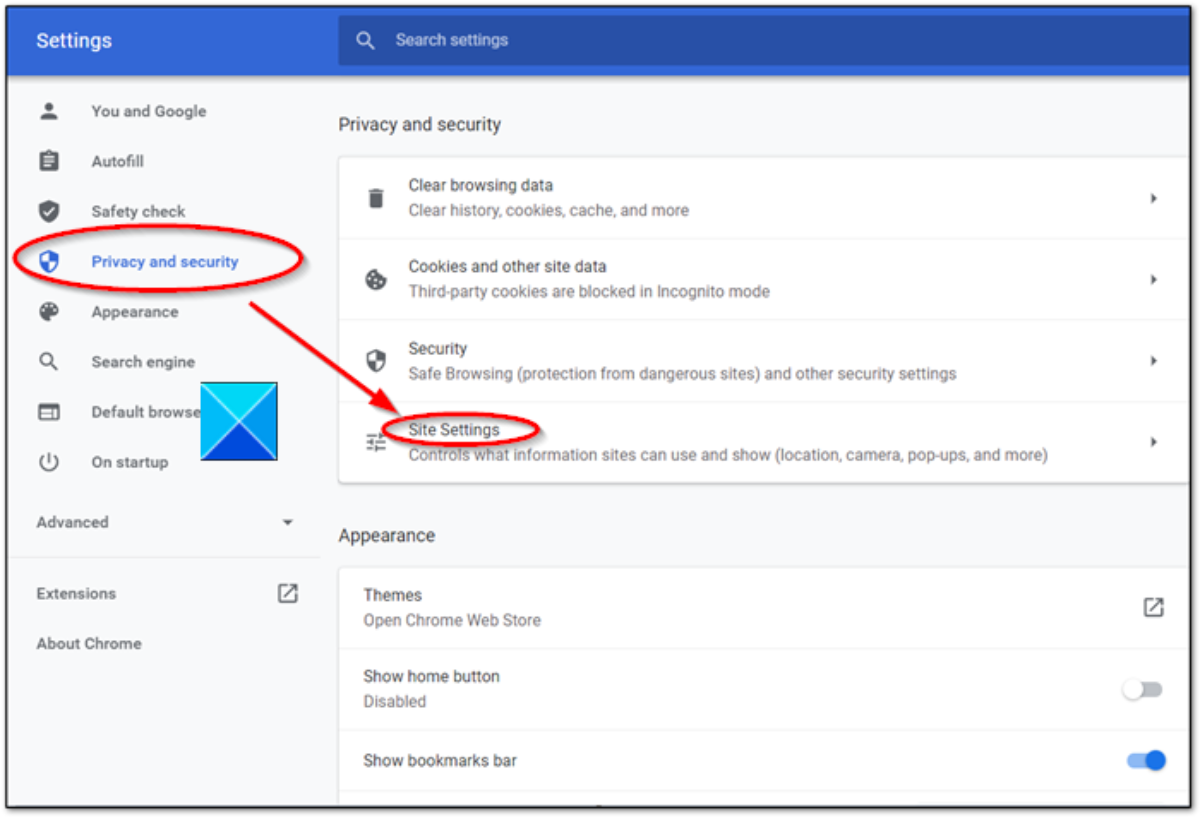
Task: Click the On startup power icon
Action: [x=49, y=462]
